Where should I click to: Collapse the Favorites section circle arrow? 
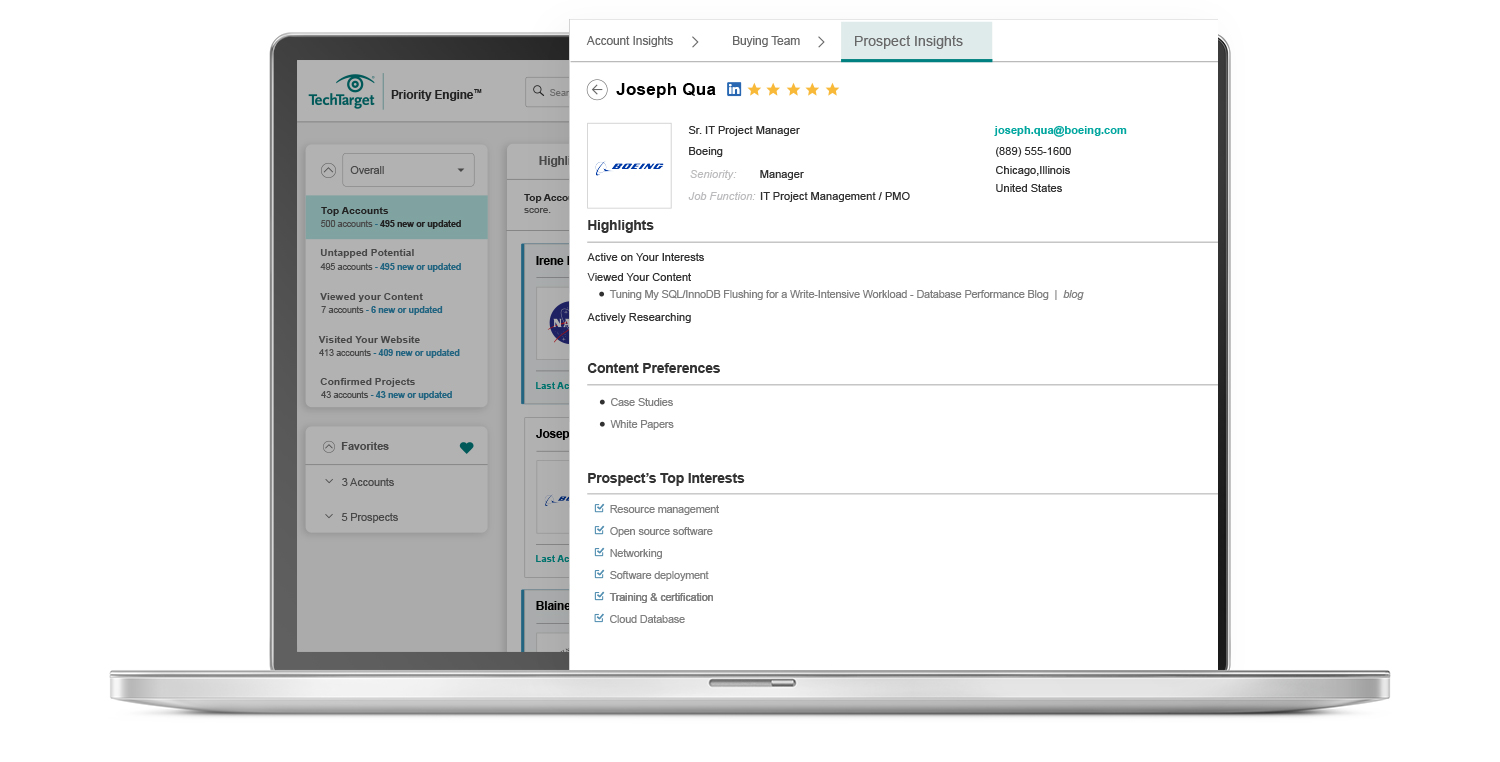point(328,447)
